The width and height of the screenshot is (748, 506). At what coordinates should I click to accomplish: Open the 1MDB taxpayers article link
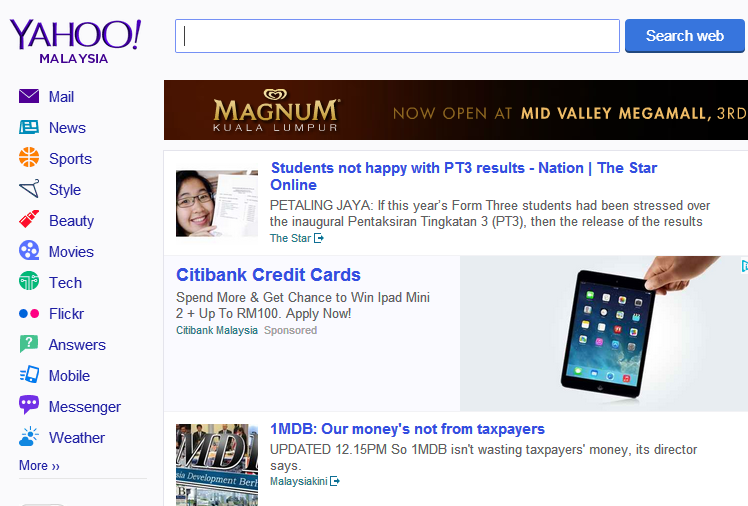click(407, 429)
